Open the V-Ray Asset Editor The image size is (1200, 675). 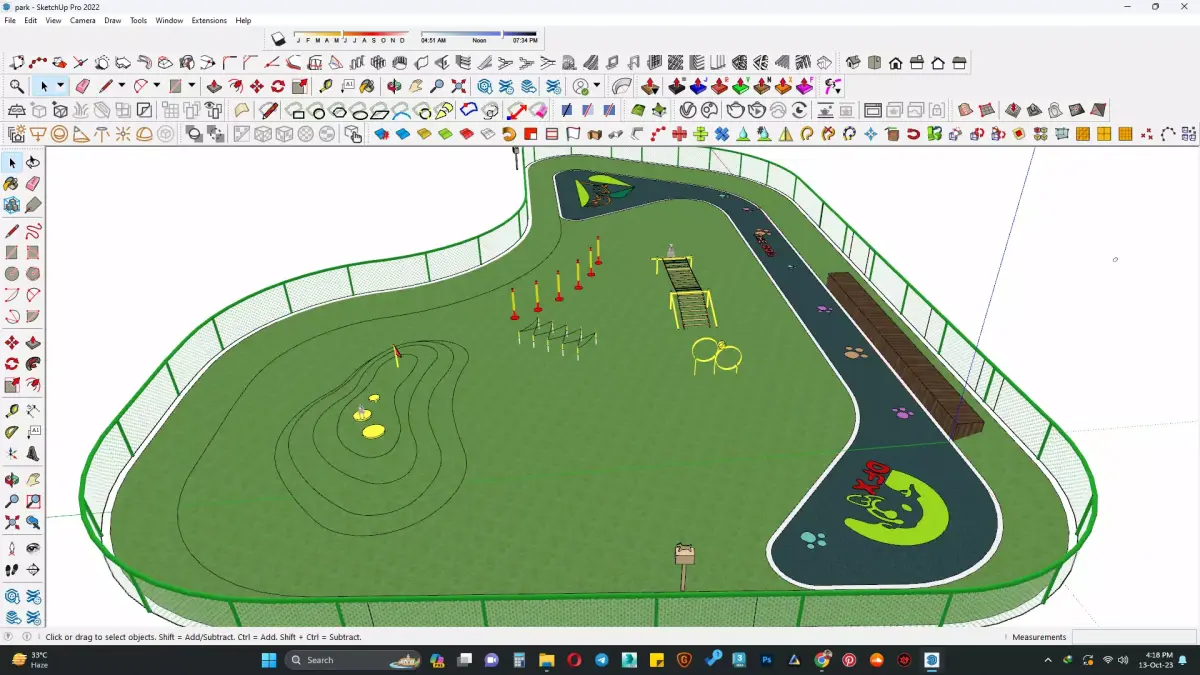[x=688, y=110]
